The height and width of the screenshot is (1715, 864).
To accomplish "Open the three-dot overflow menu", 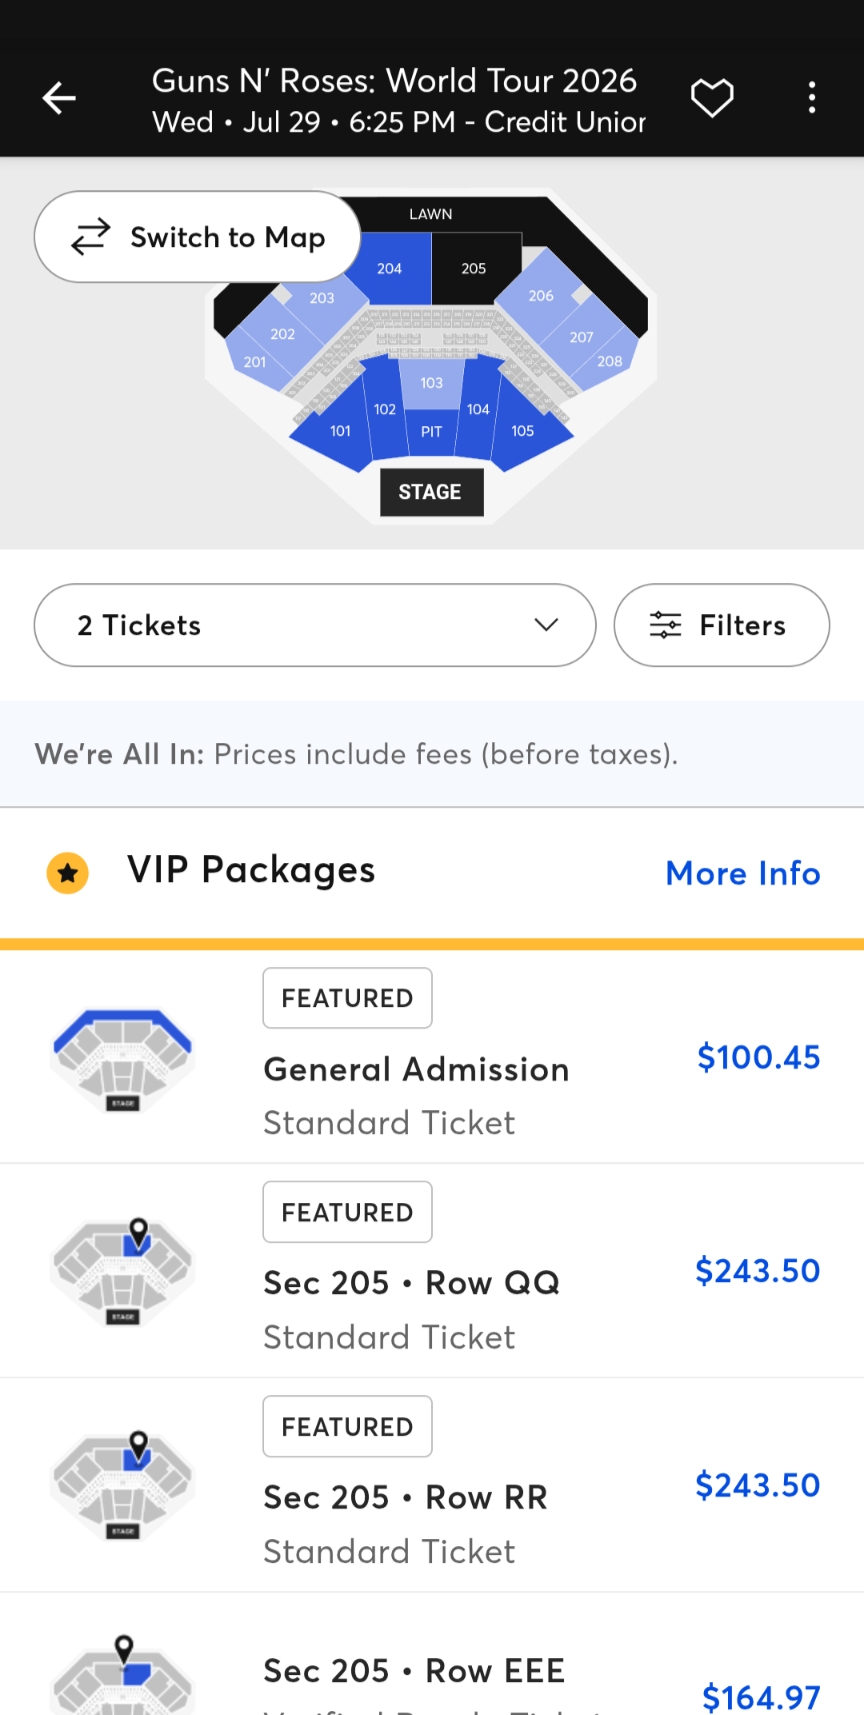I will click(x=811, y=98).
